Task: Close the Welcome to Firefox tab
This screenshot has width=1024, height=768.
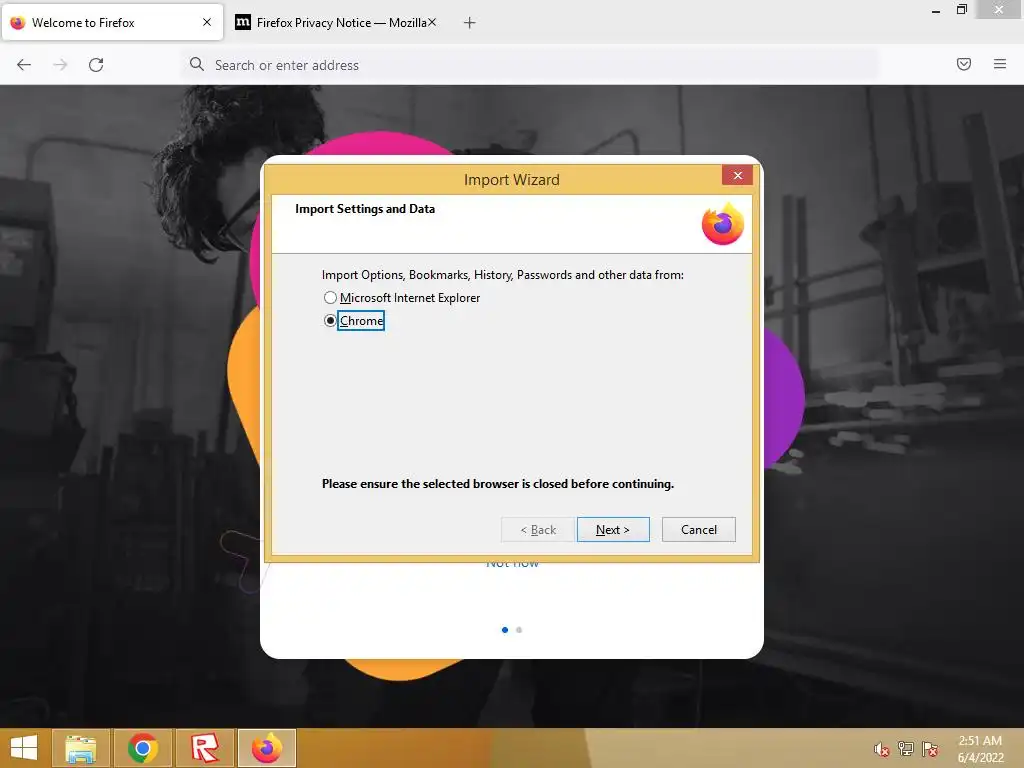Action: click(x=207, y=22)
